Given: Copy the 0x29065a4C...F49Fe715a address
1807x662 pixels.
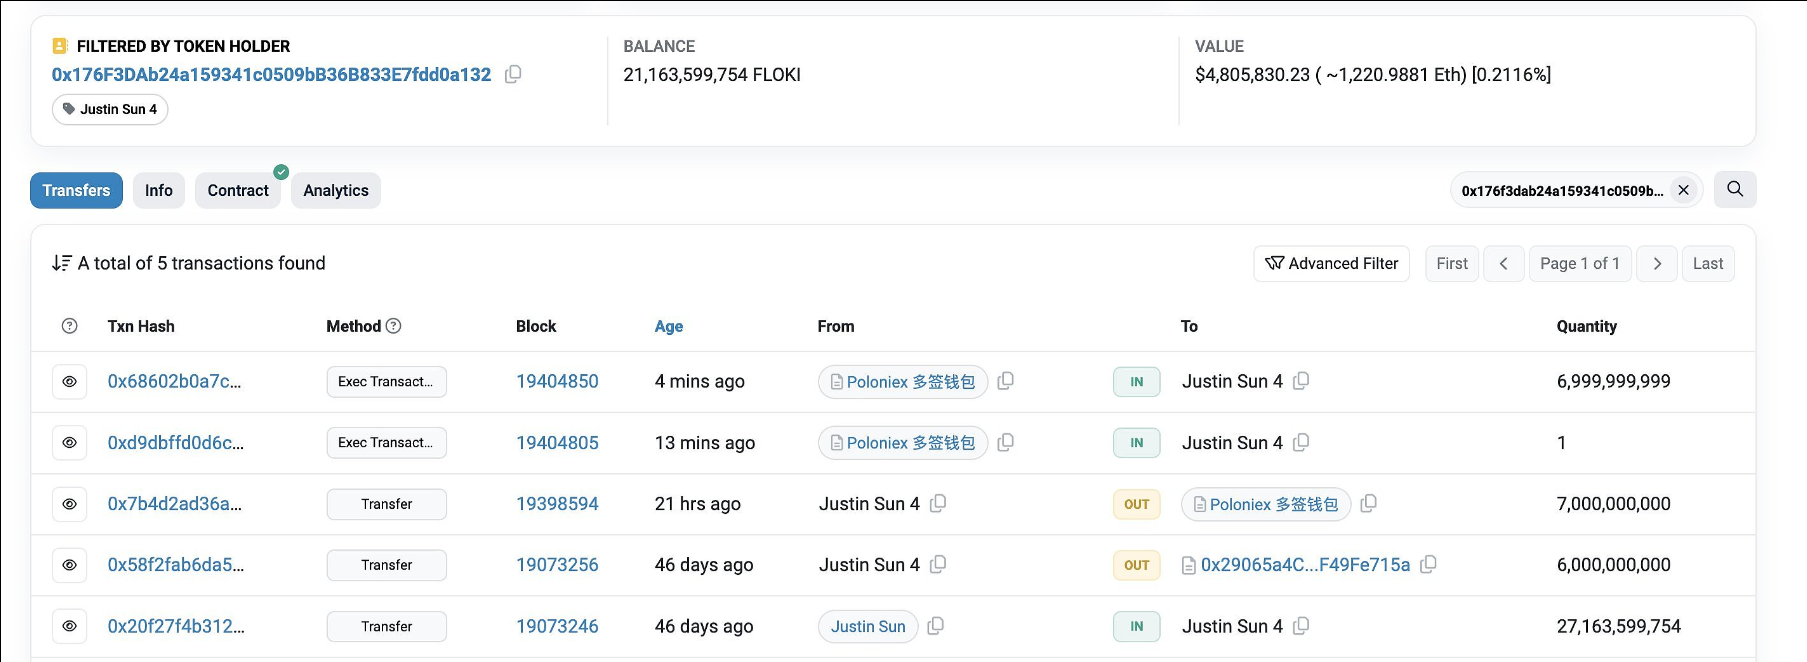Looking at the screenshot, I should click(1428, 564).
